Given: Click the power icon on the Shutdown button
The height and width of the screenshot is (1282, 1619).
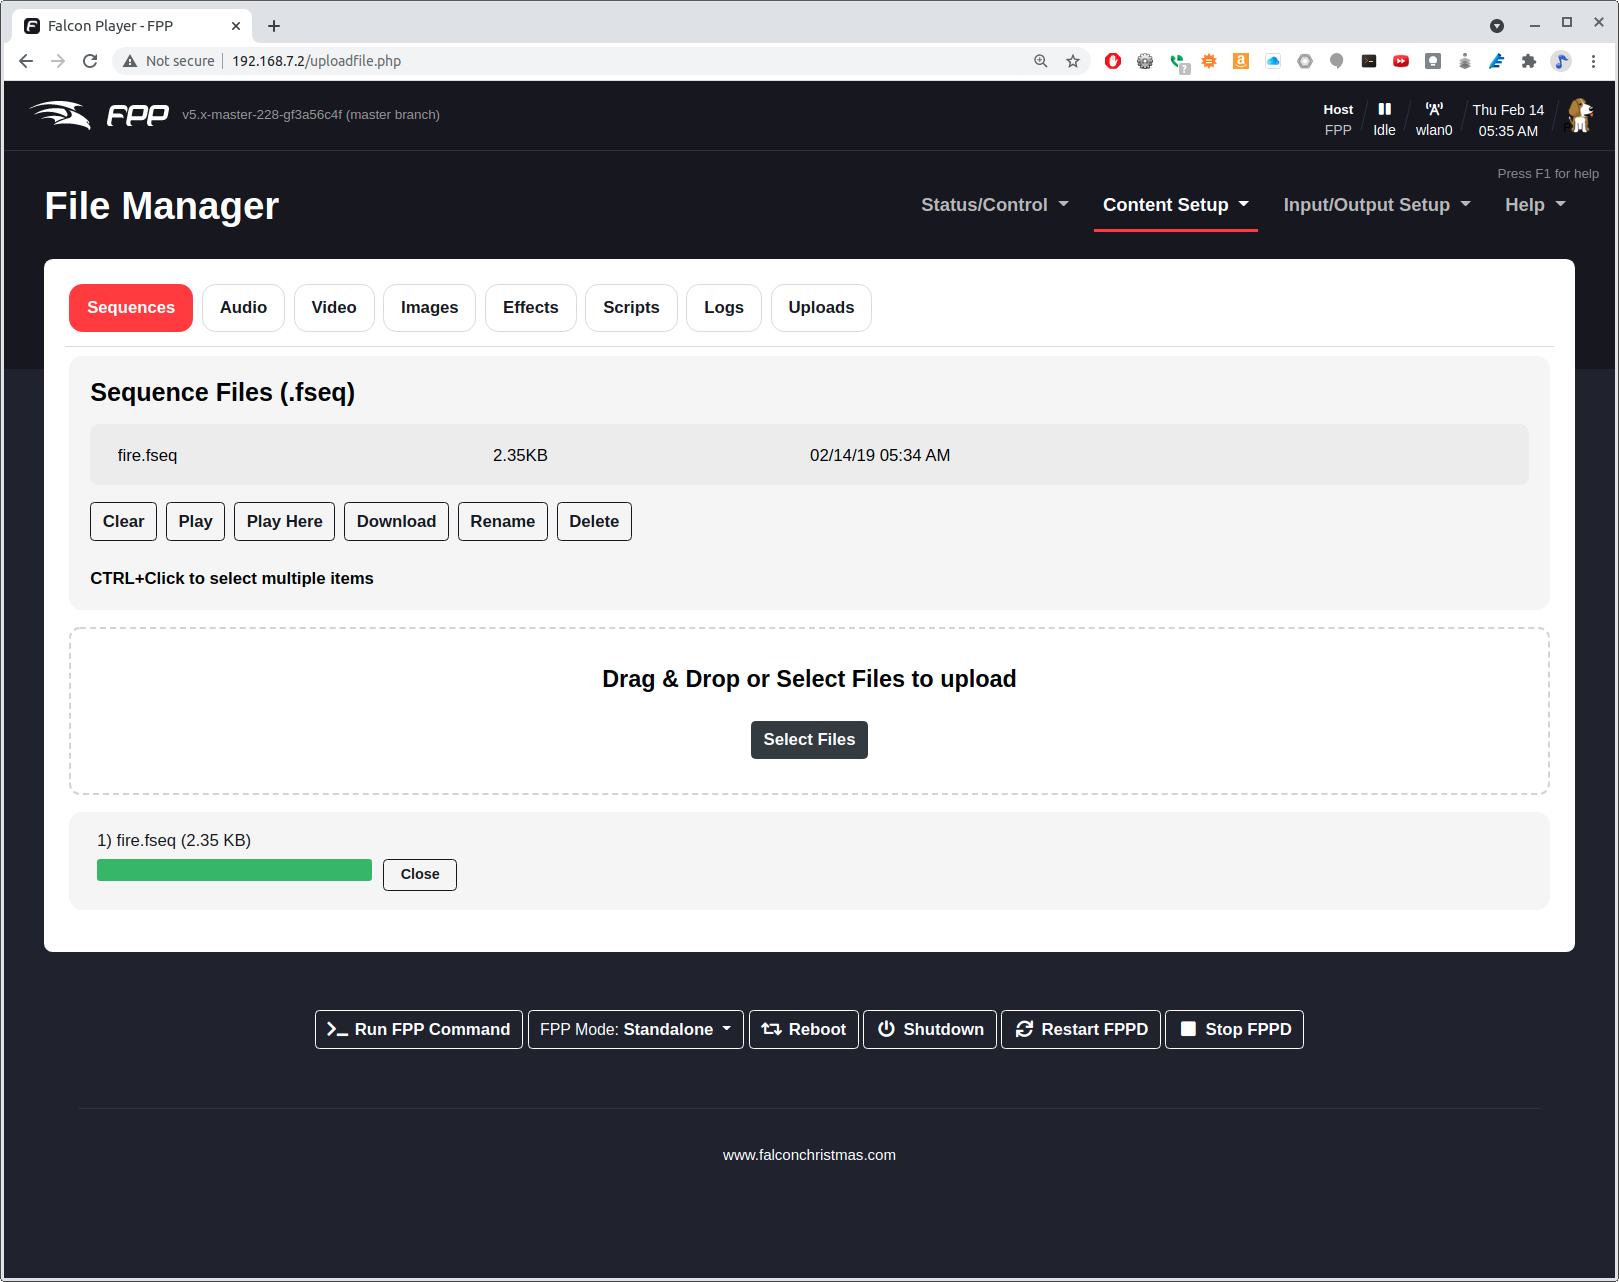Looking at the screenshot, I should [x=887, y=1029].
